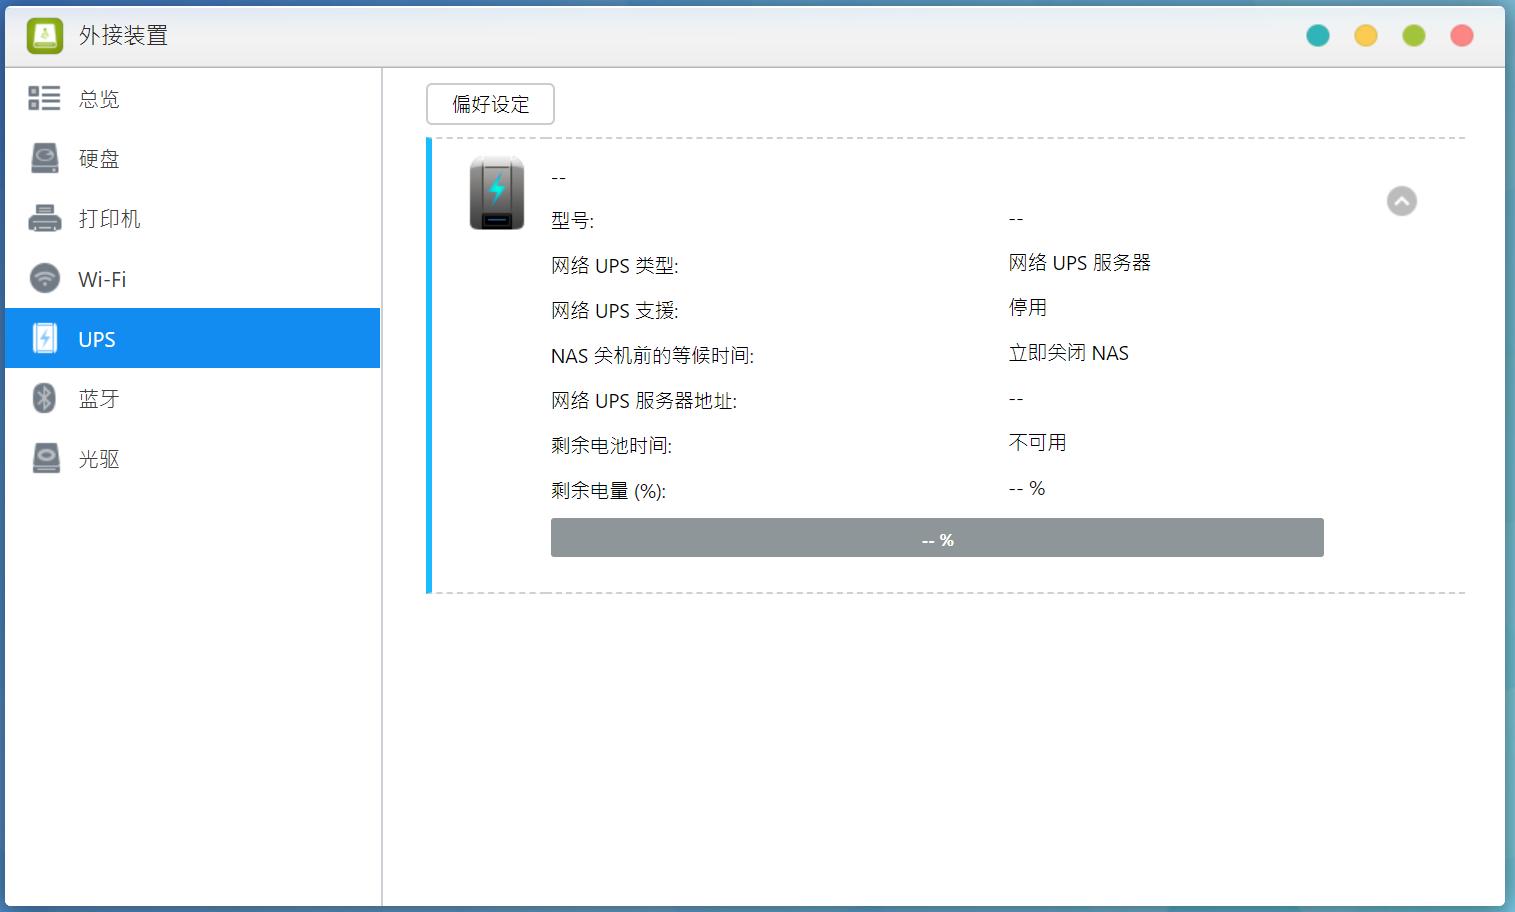
Task: Click the 硬盘 disk icon
Action: (44, 158)
